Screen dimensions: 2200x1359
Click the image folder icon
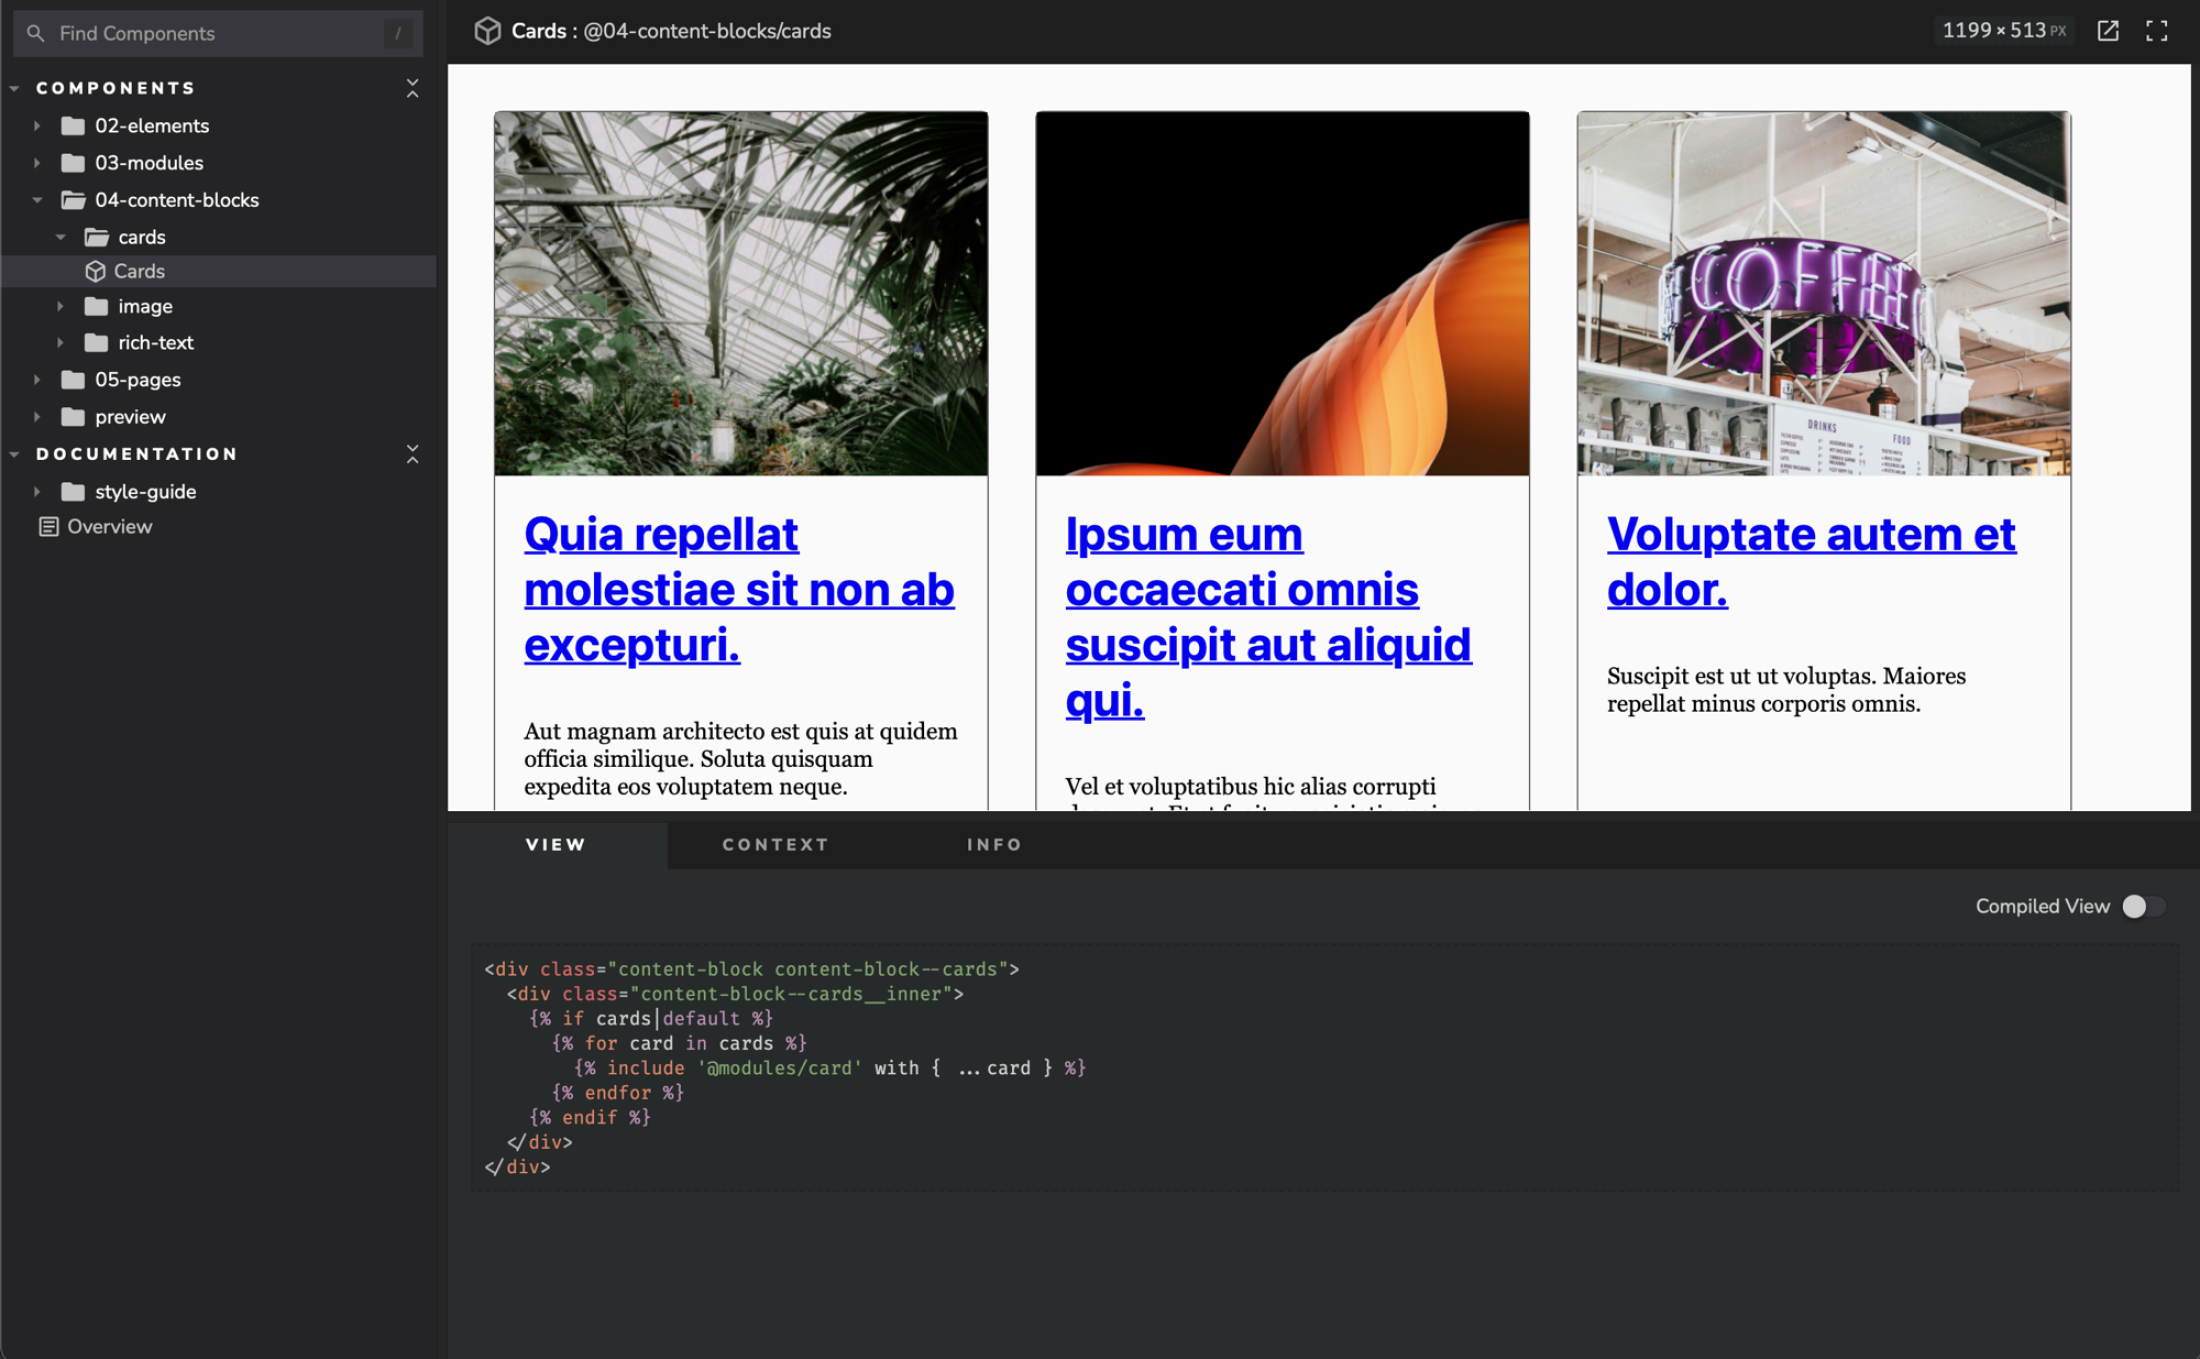pyautogui.click(x=95, y=306)
